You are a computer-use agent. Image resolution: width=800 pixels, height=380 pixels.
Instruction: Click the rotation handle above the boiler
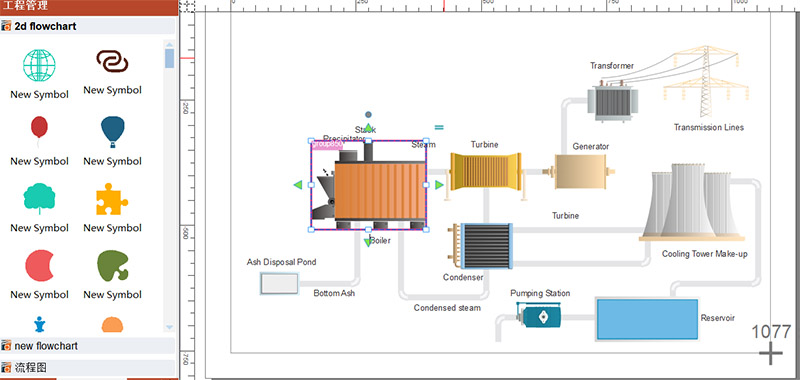(x=368, y=115)
